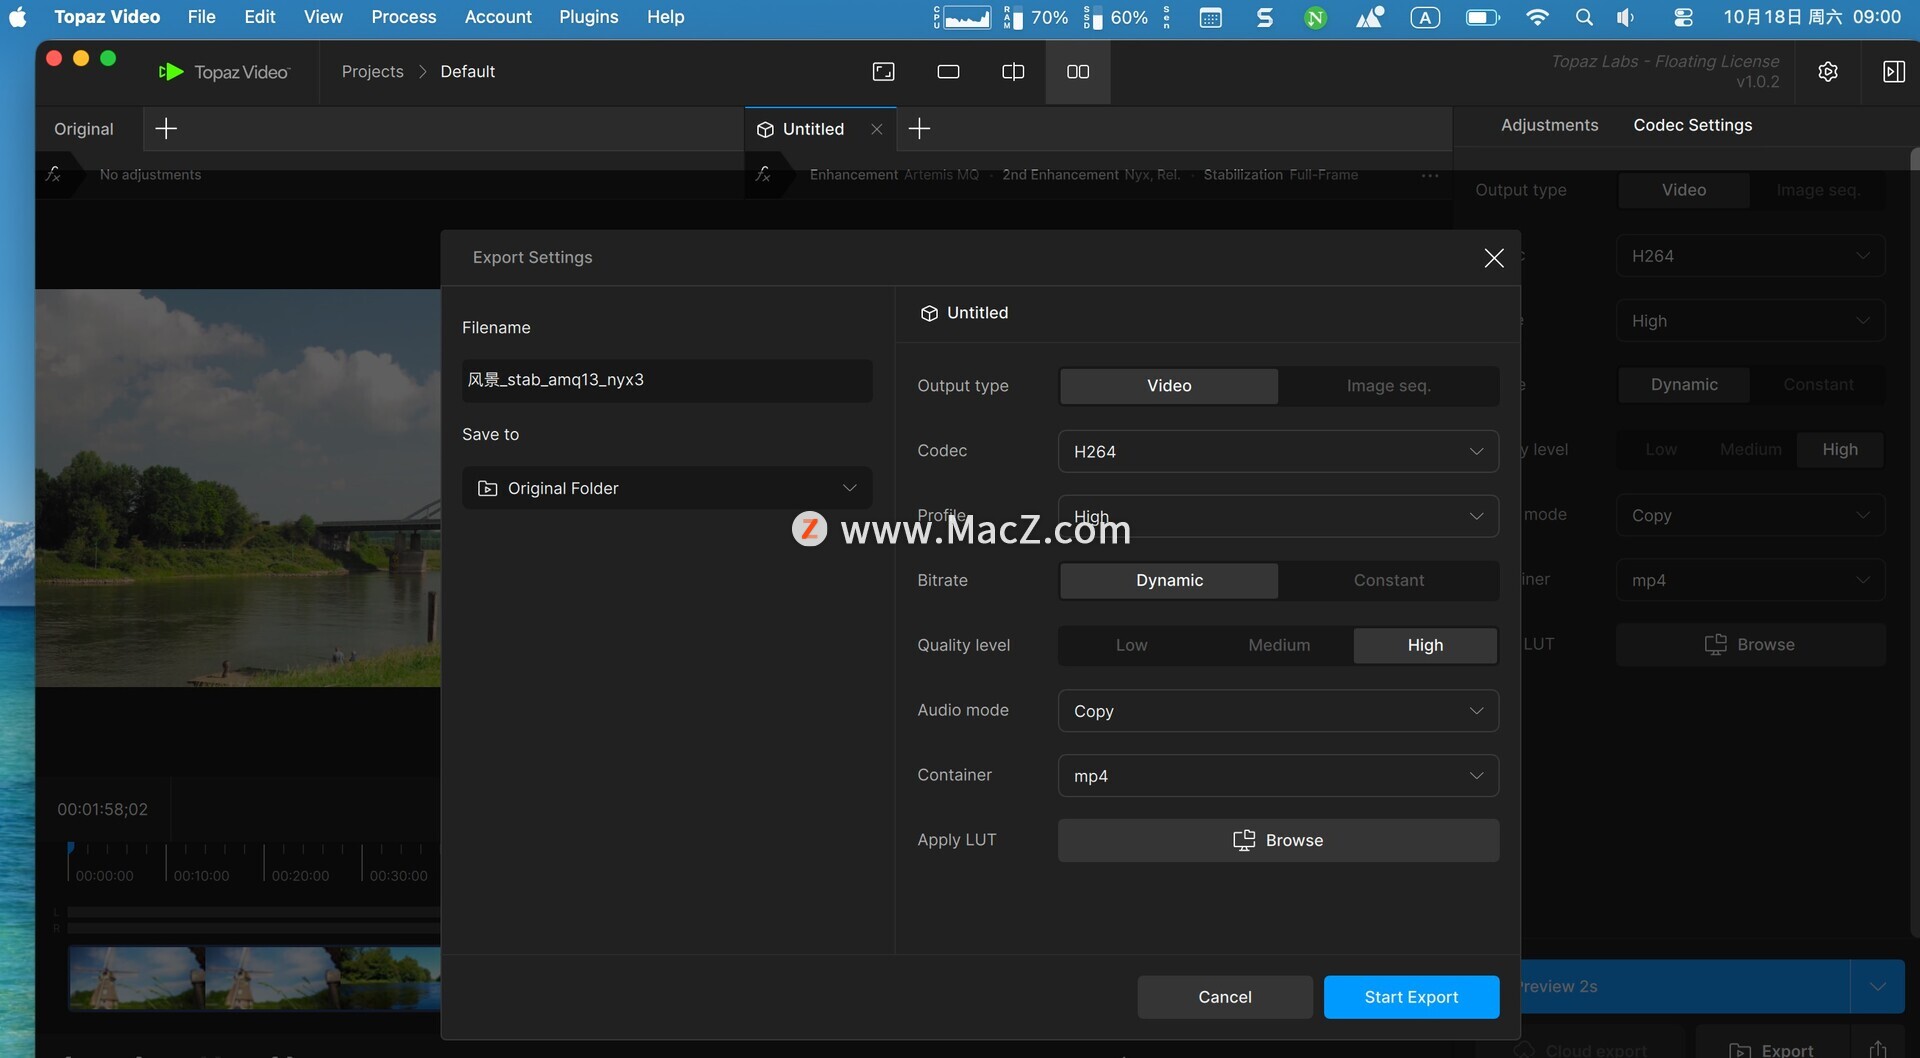Select split view layout icon

click(x=1013, y=72)
